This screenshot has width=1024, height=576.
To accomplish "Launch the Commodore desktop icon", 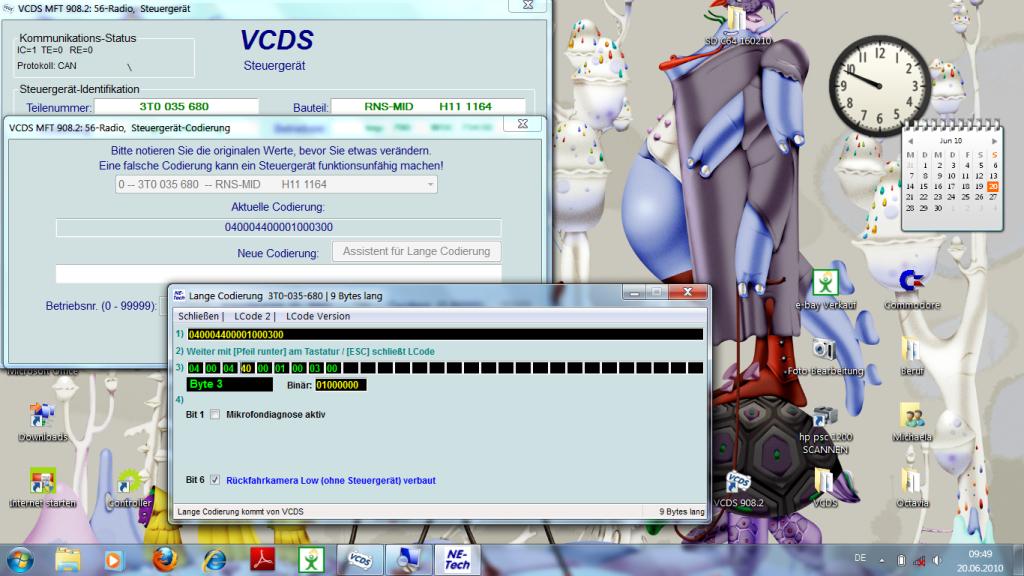I will [912, 289].
